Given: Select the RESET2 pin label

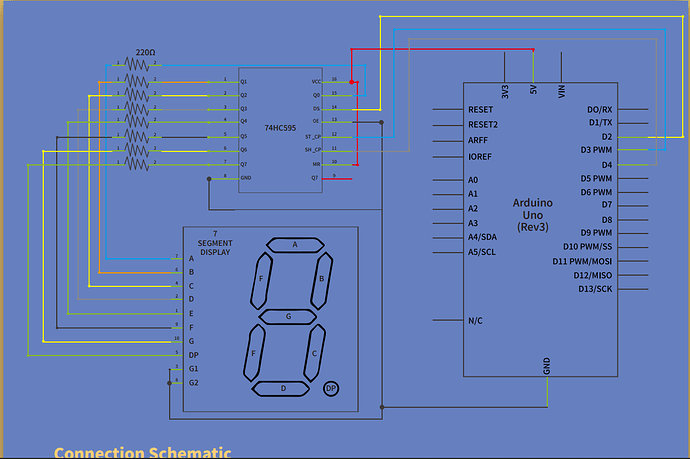Looking at the screenshot, I should pyautogui.click(x=483, y=125).
